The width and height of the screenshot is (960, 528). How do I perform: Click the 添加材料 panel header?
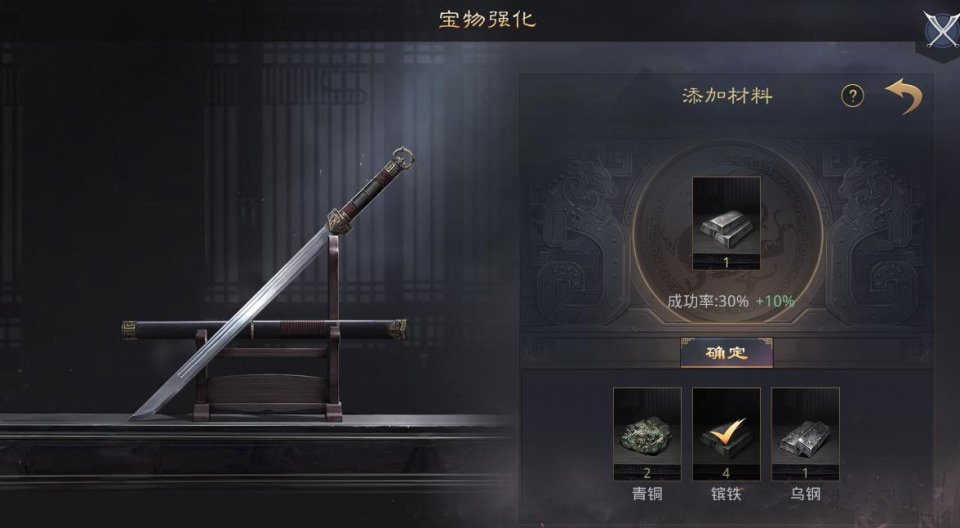click(x=727, y=96)
